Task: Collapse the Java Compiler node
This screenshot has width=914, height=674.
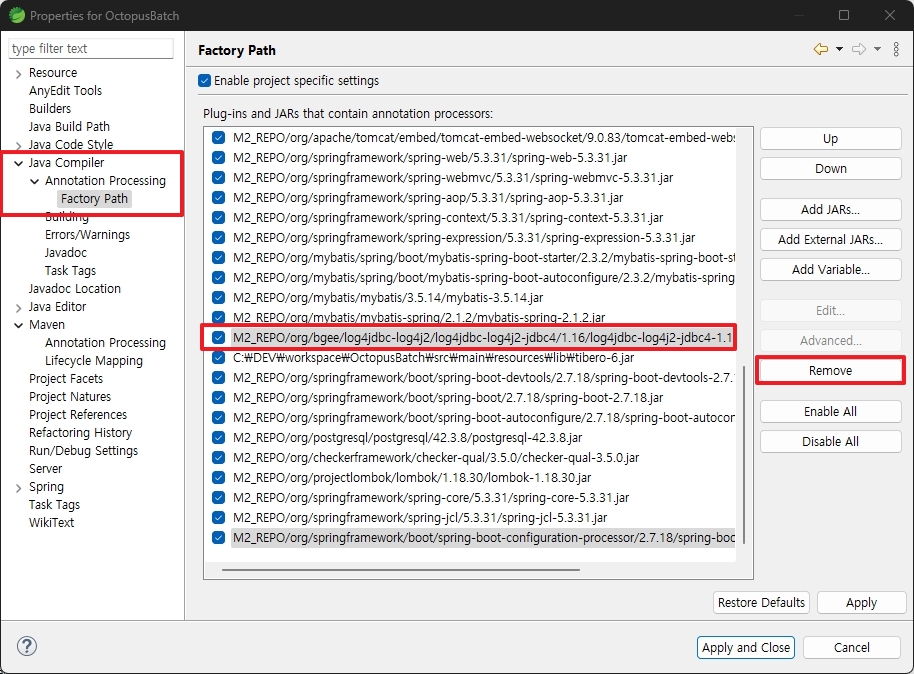Action: (19, 163)
